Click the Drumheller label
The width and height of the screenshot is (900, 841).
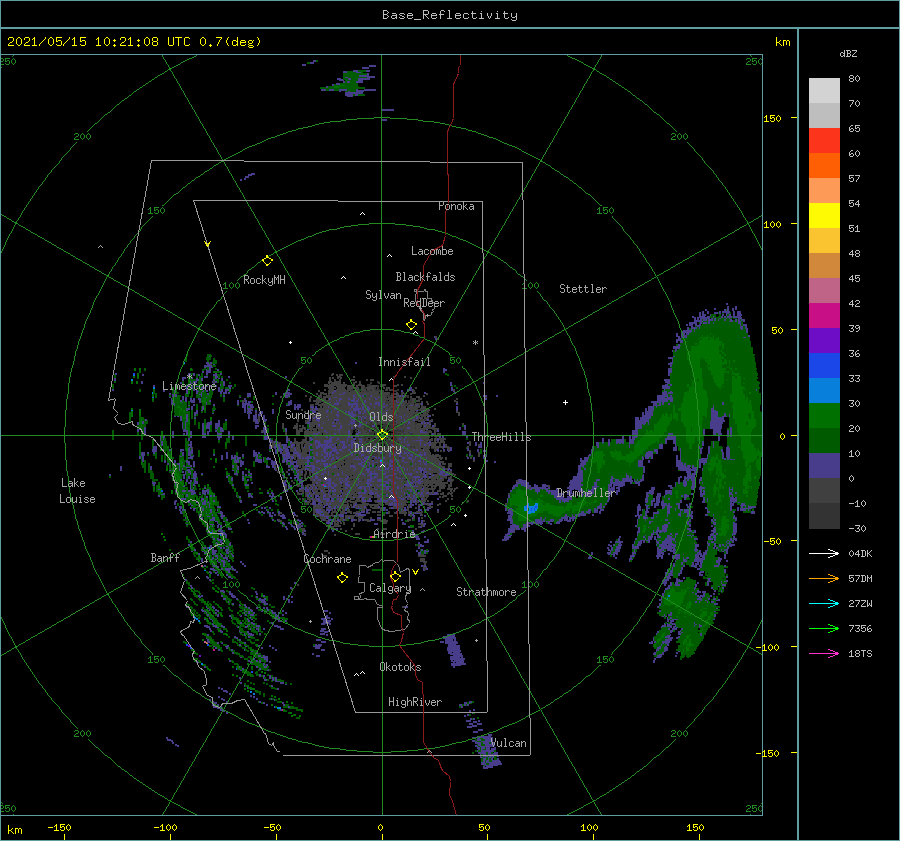[585, 493]
